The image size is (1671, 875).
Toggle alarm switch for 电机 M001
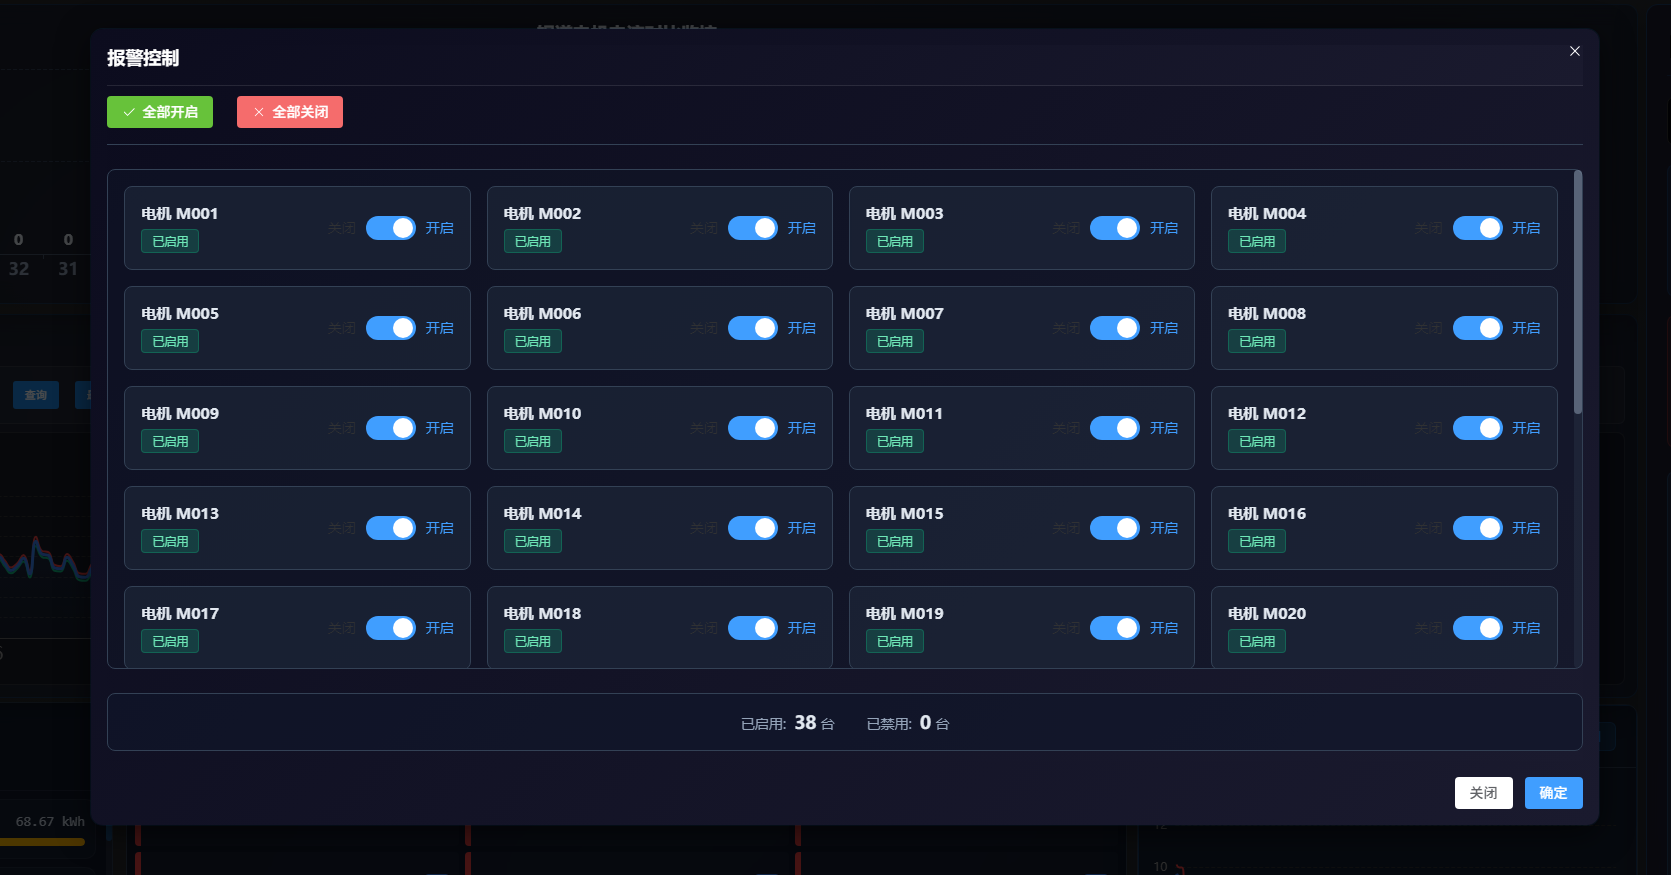click(390, 228)
